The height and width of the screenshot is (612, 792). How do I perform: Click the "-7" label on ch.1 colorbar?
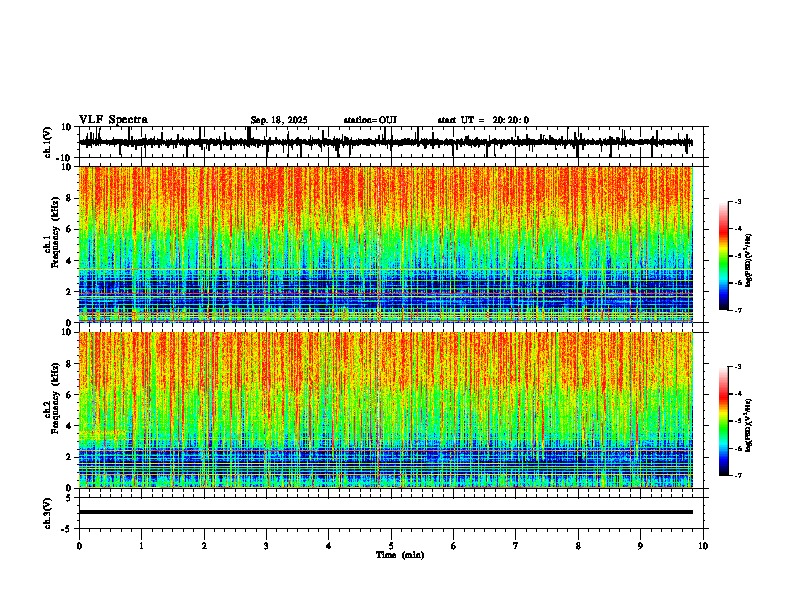tap(737, 311)
